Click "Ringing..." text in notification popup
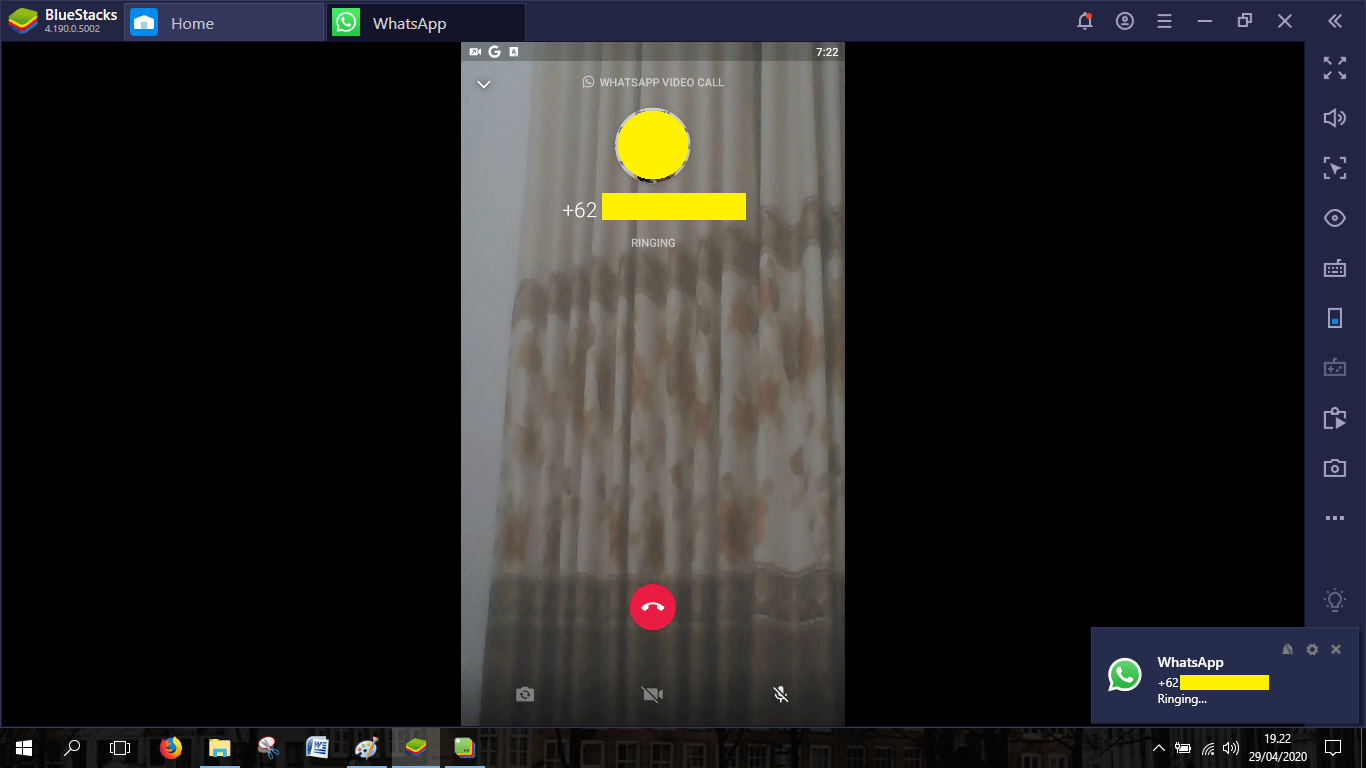This screenshot has height=768, width=1366. pyautogui.click(x=1182, y=699)
